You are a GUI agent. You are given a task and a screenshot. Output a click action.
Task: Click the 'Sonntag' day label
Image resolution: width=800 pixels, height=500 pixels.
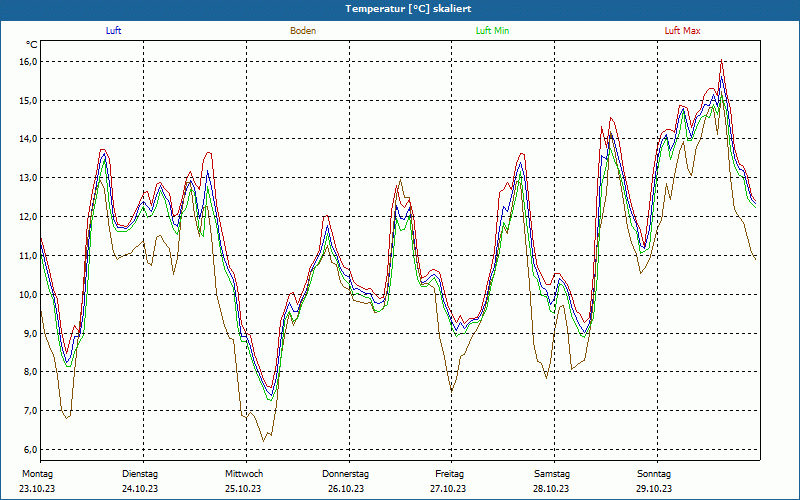click(654, 473)
